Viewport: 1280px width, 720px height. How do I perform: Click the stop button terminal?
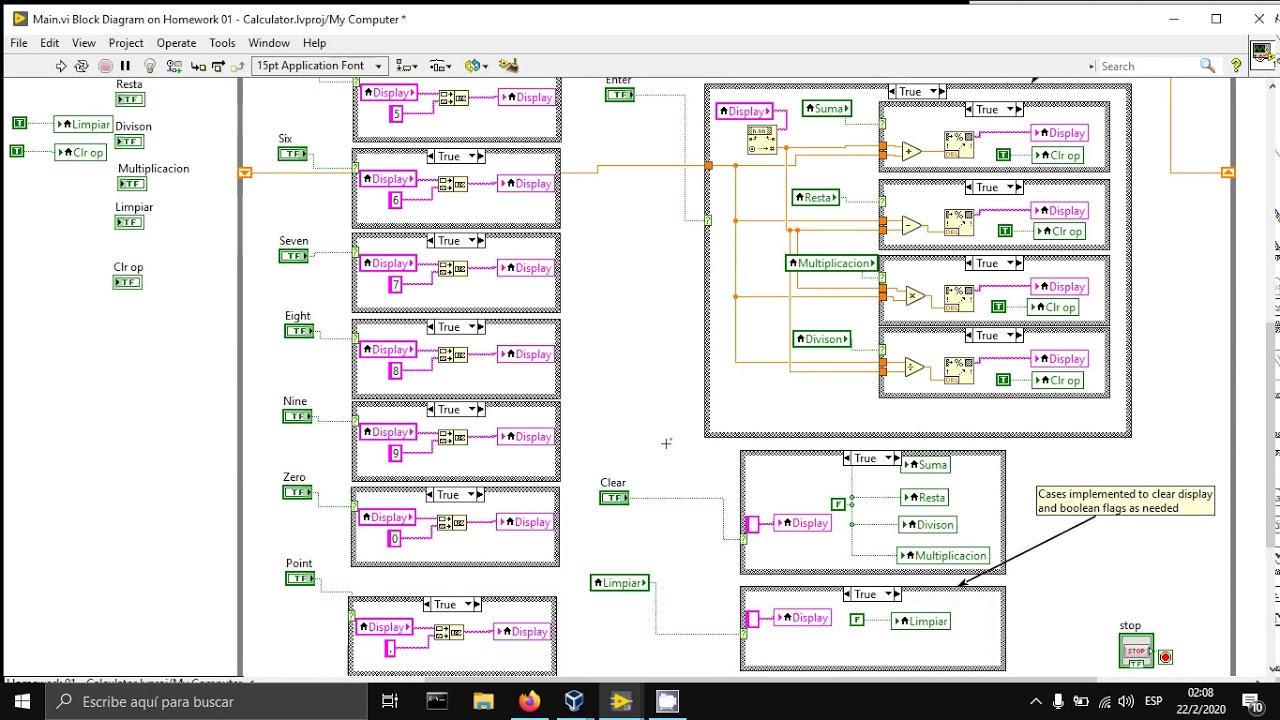click(x=1136, y=652)
